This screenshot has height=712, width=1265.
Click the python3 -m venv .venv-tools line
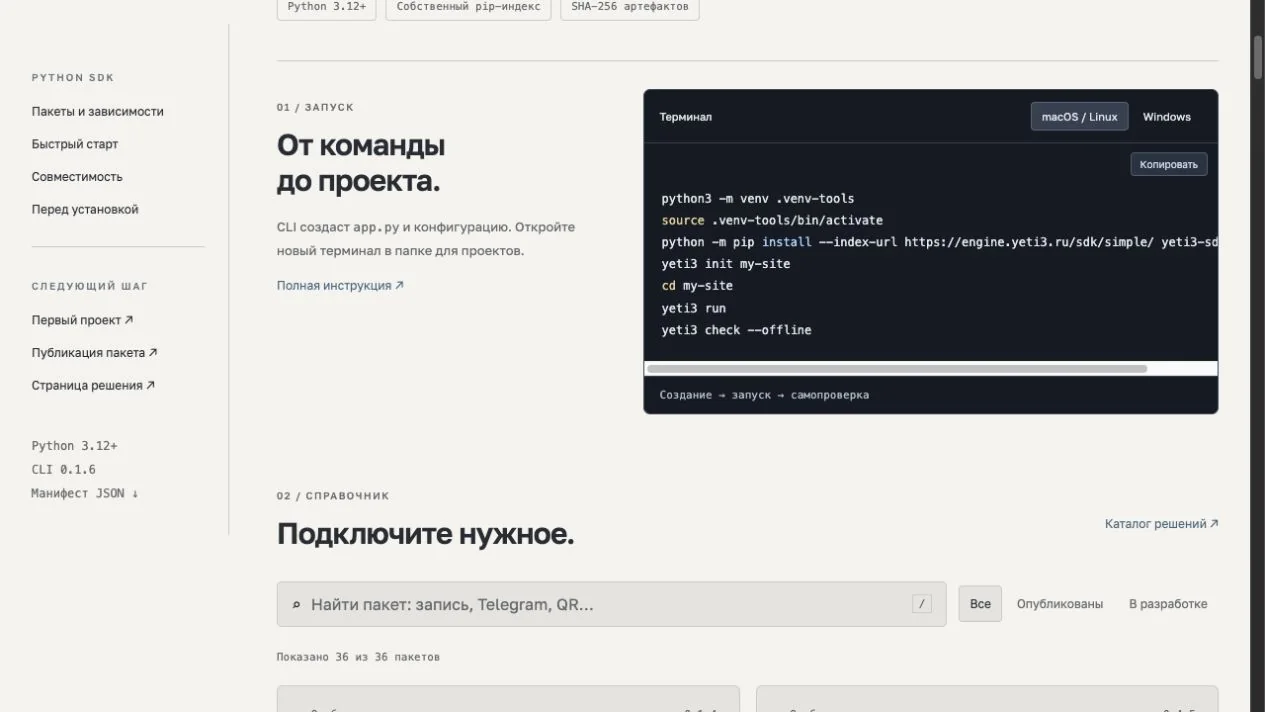point(758,198)
